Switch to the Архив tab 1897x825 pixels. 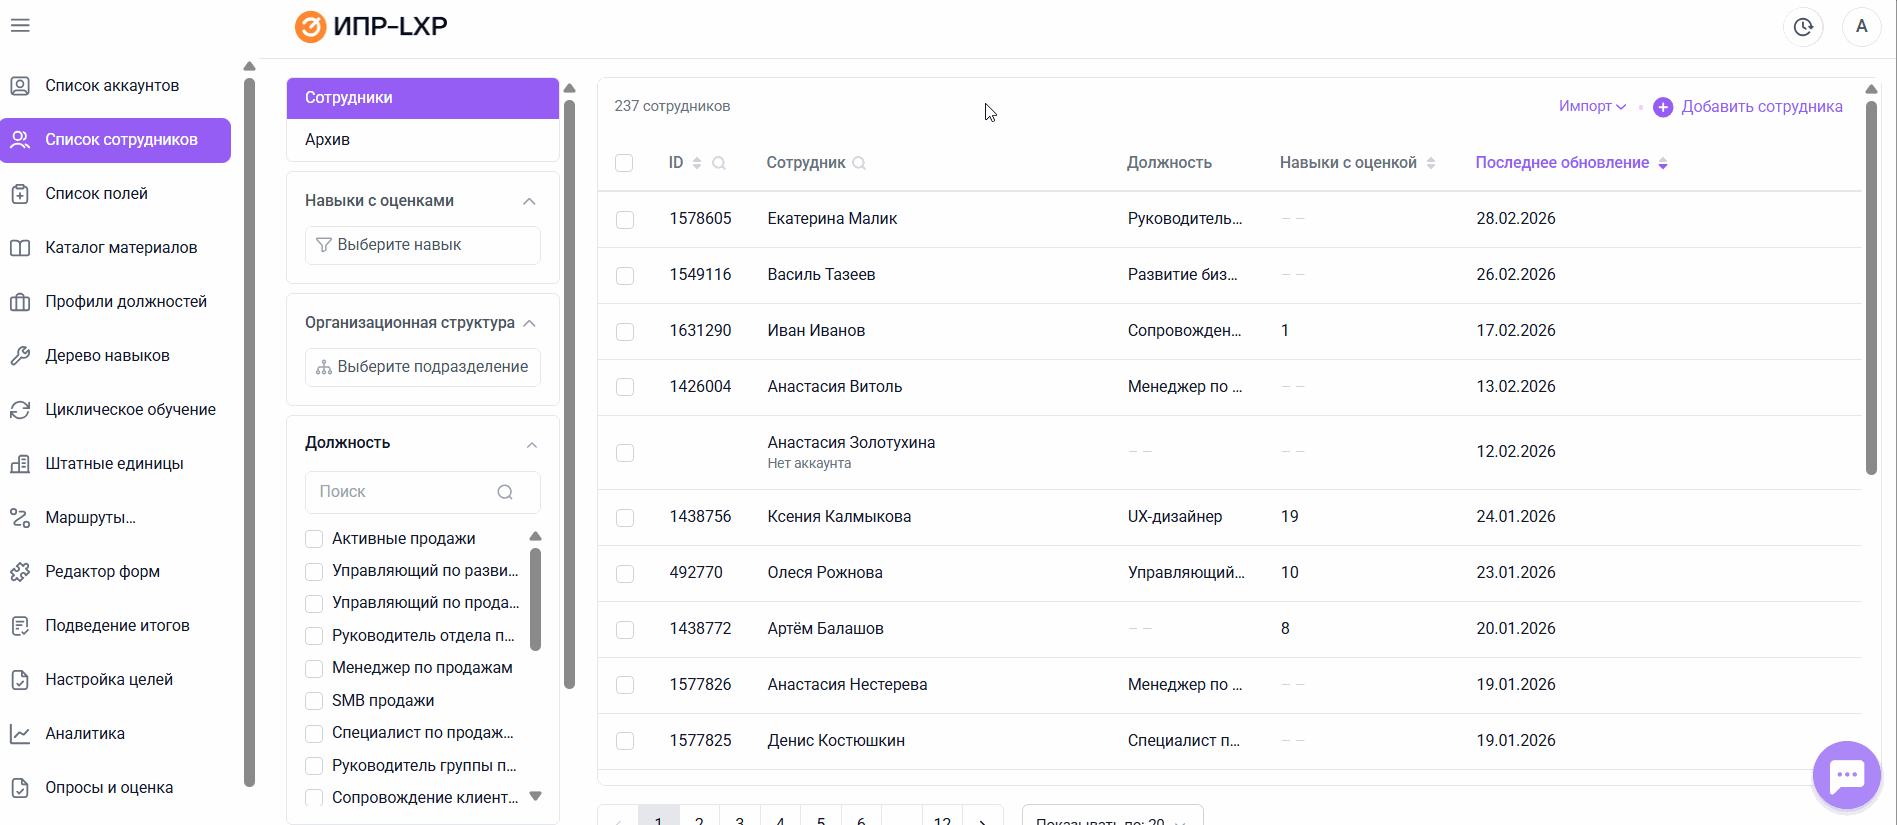coord(328,140)
